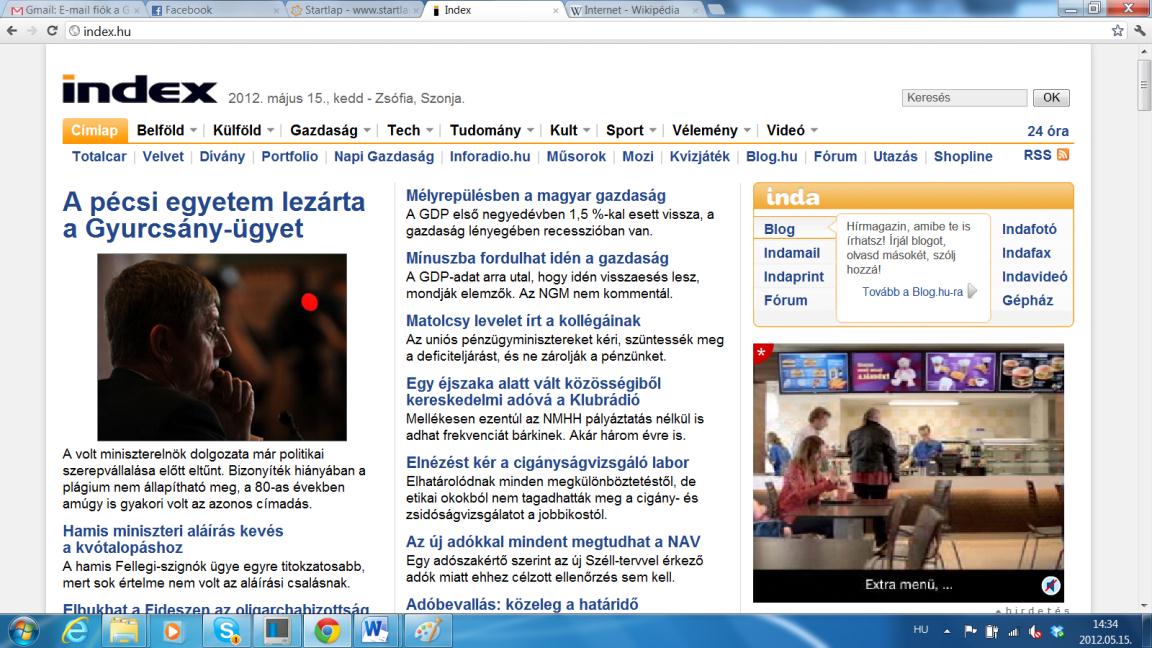Open Mélyrepülésben a magyar gazdaság article
Viewport: 1152px width, 648px height.
(x=536, y=195)
